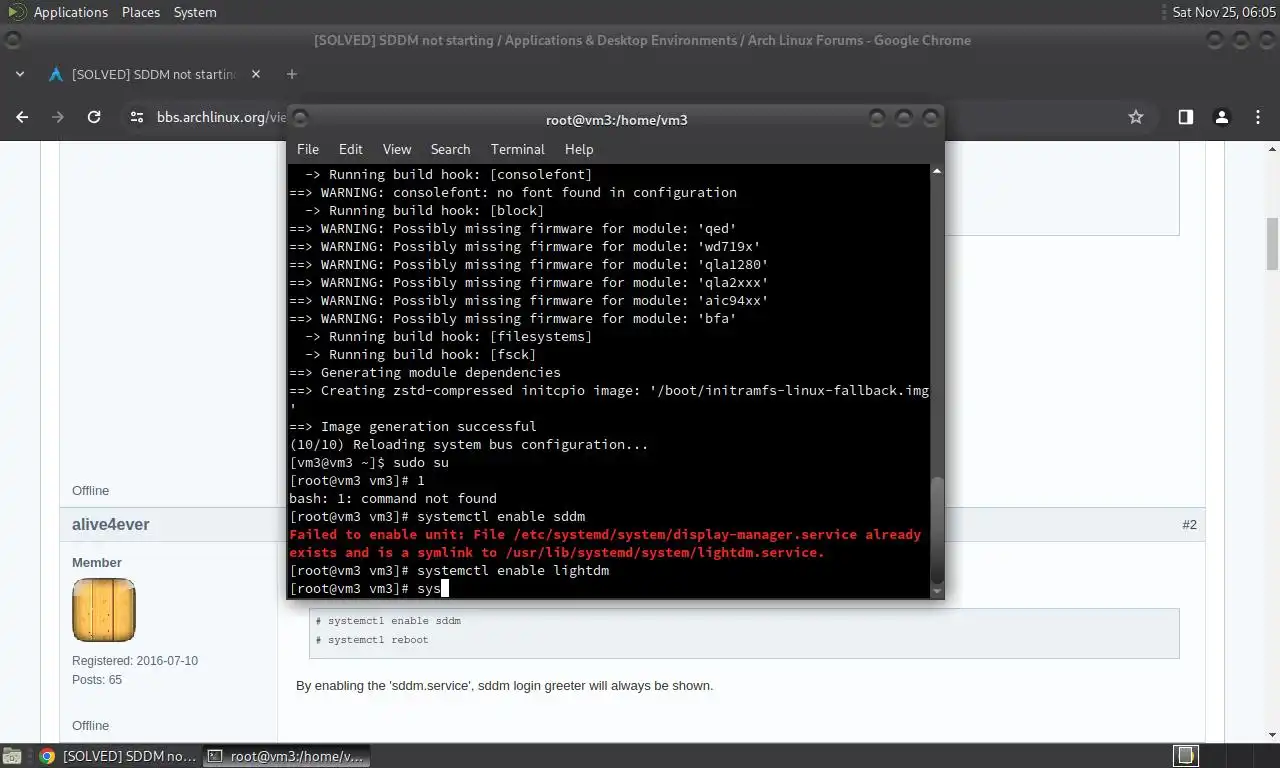
Task: Click the show desktop icon in bottom panel
Action: tap(12, 756)
